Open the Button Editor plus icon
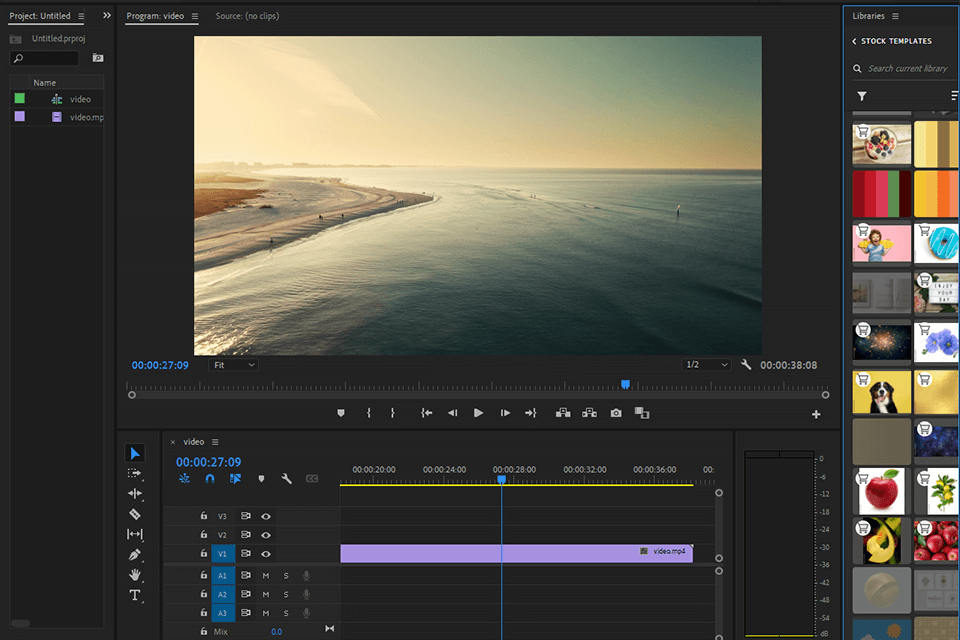This screenshot has height=640, width=960. click(x=816, y=415)
